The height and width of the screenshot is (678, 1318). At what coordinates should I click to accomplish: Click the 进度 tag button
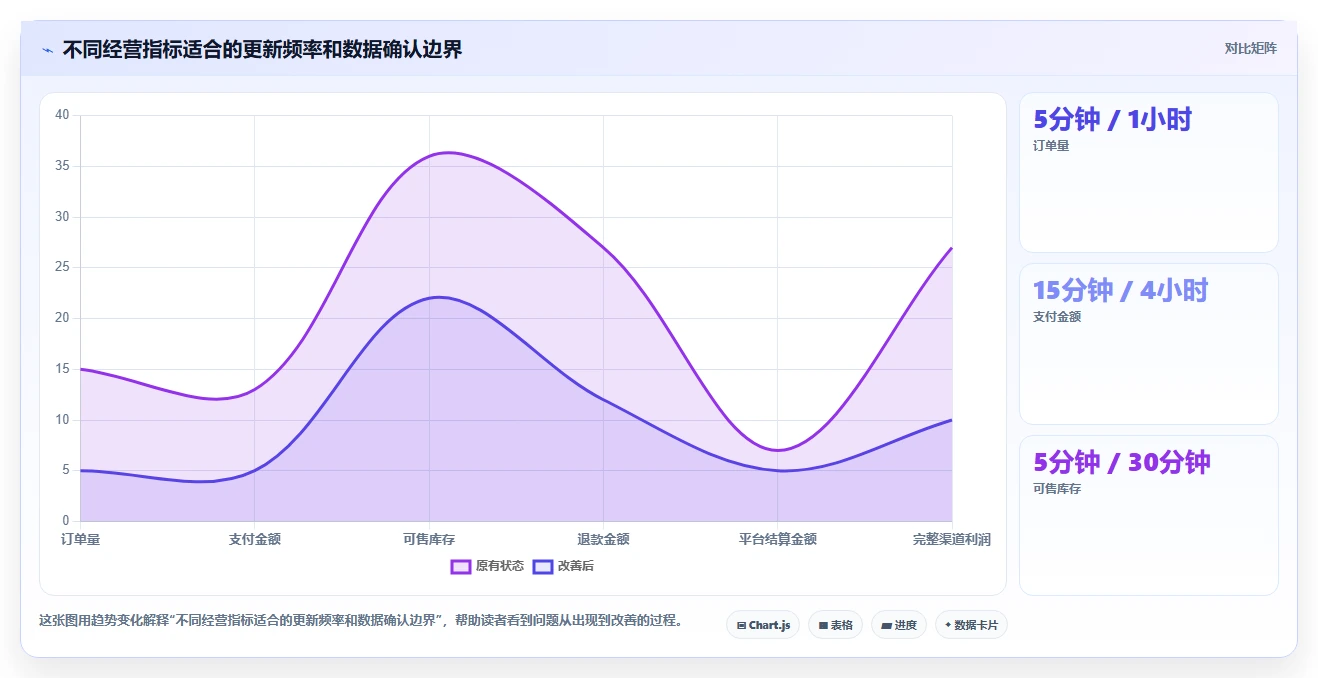[899, 625]
